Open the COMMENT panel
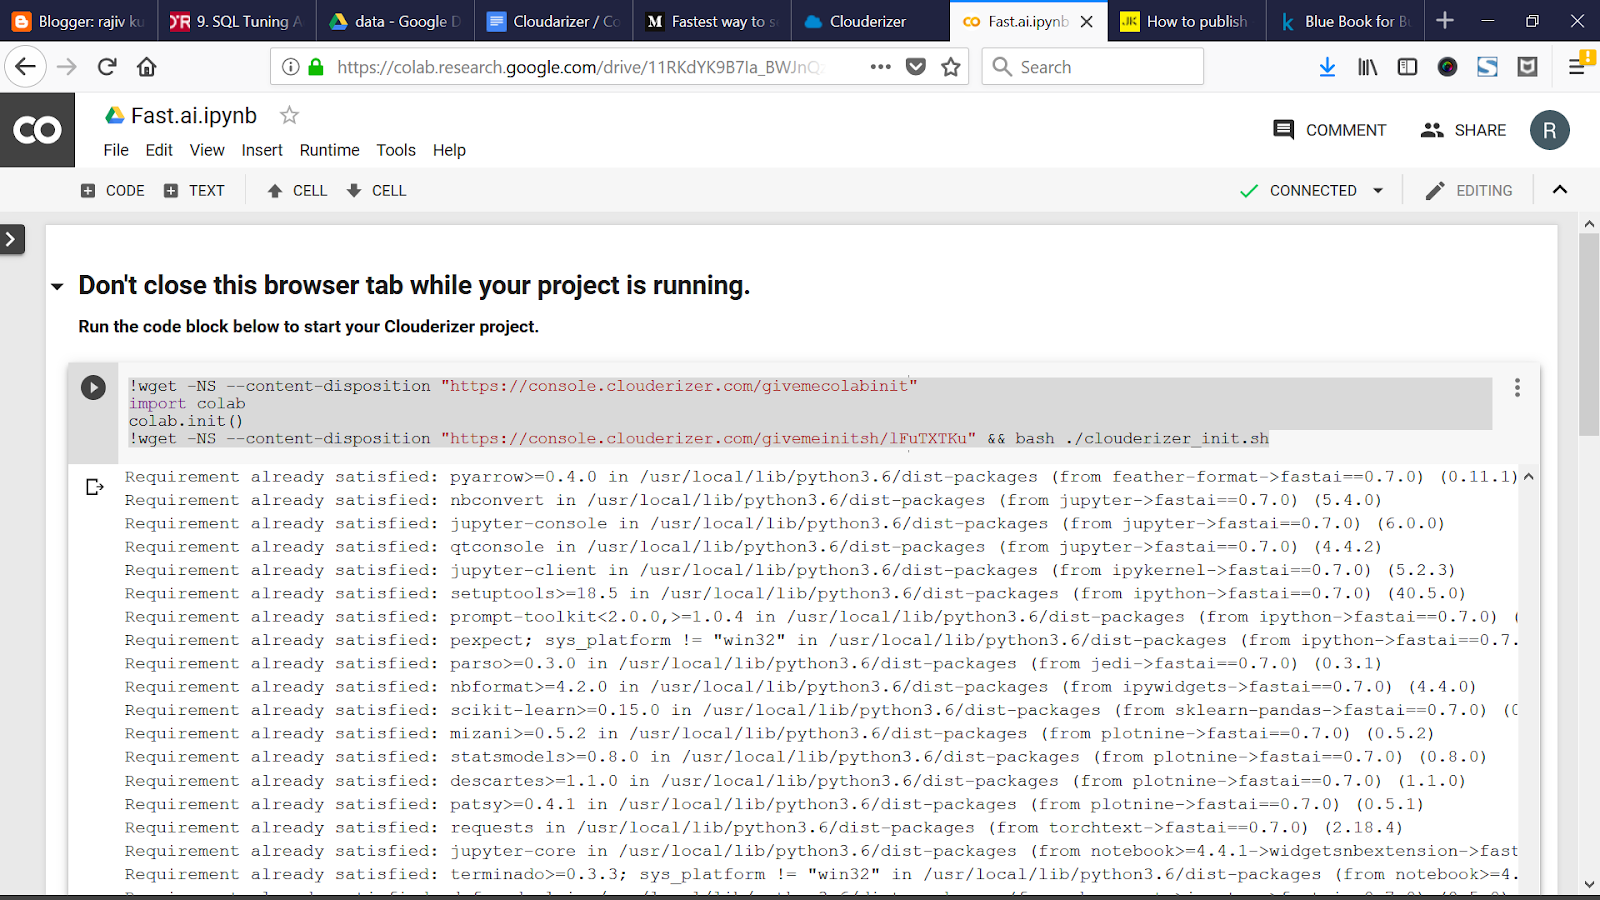Viewport: 1600px width, 900px height. [x=1329, y=130]
